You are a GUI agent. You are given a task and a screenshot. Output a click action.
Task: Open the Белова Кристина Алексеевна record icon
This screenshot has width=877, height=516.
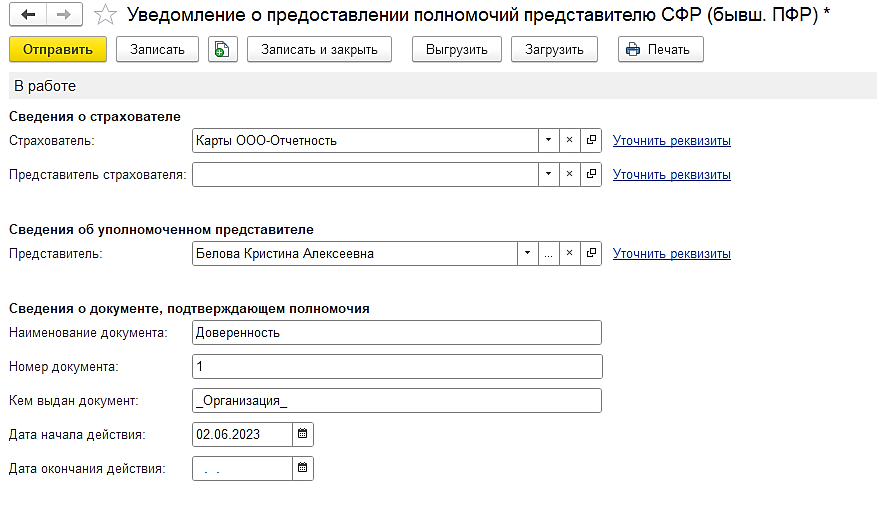(x=591, y=254)
